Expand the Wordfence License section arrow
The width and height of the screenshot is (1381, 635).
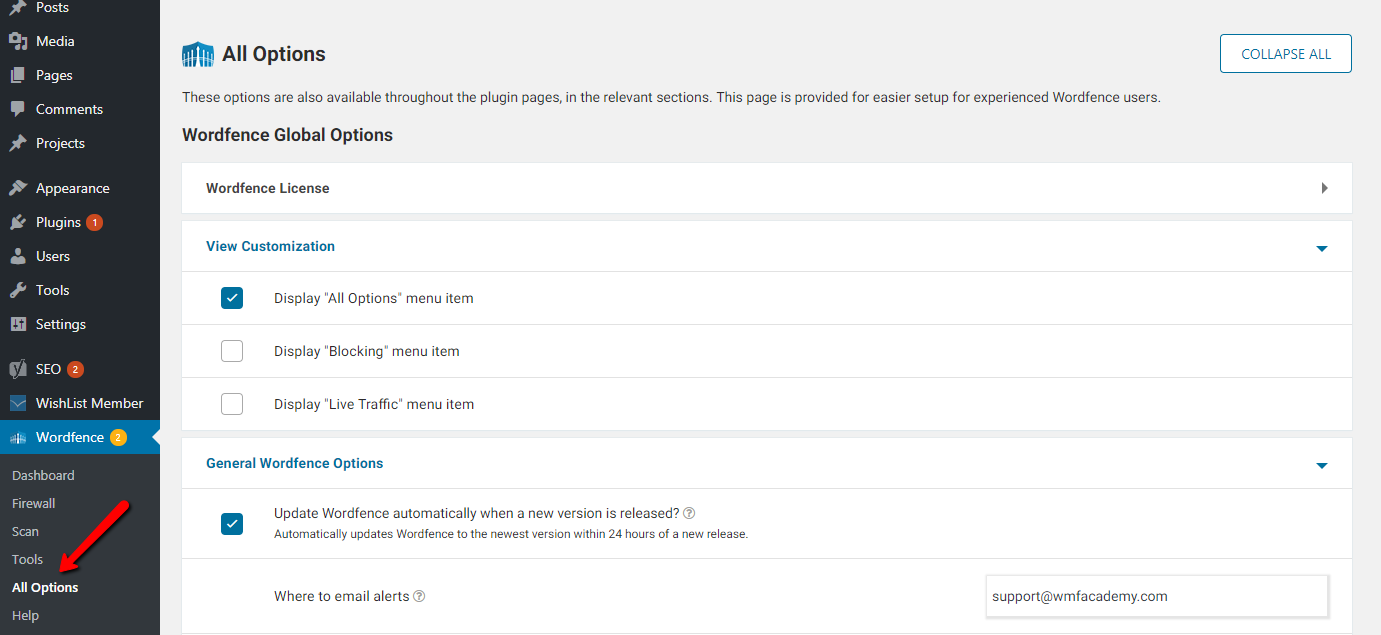point(1324,188)
